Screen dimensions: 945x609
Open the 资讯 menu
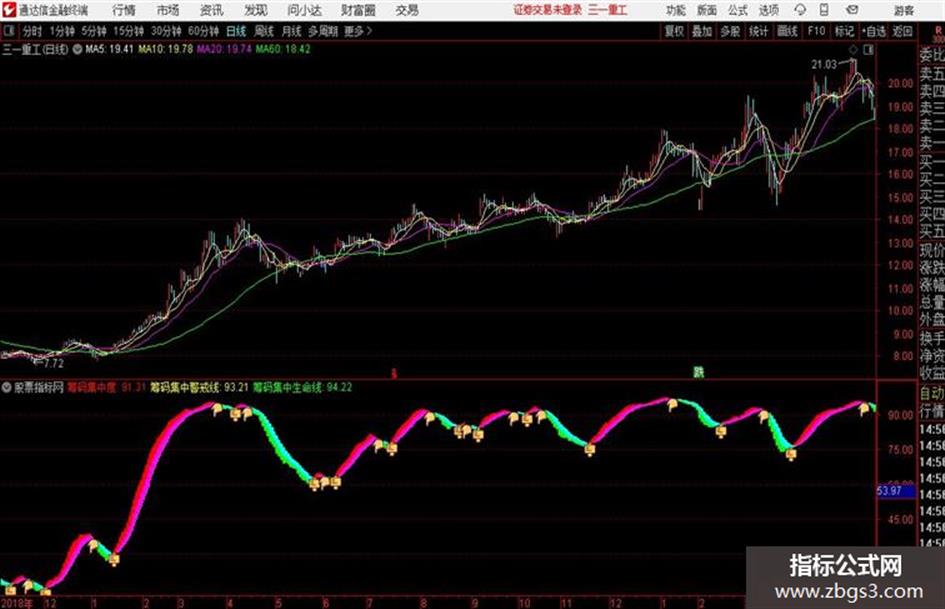(212, 10)
